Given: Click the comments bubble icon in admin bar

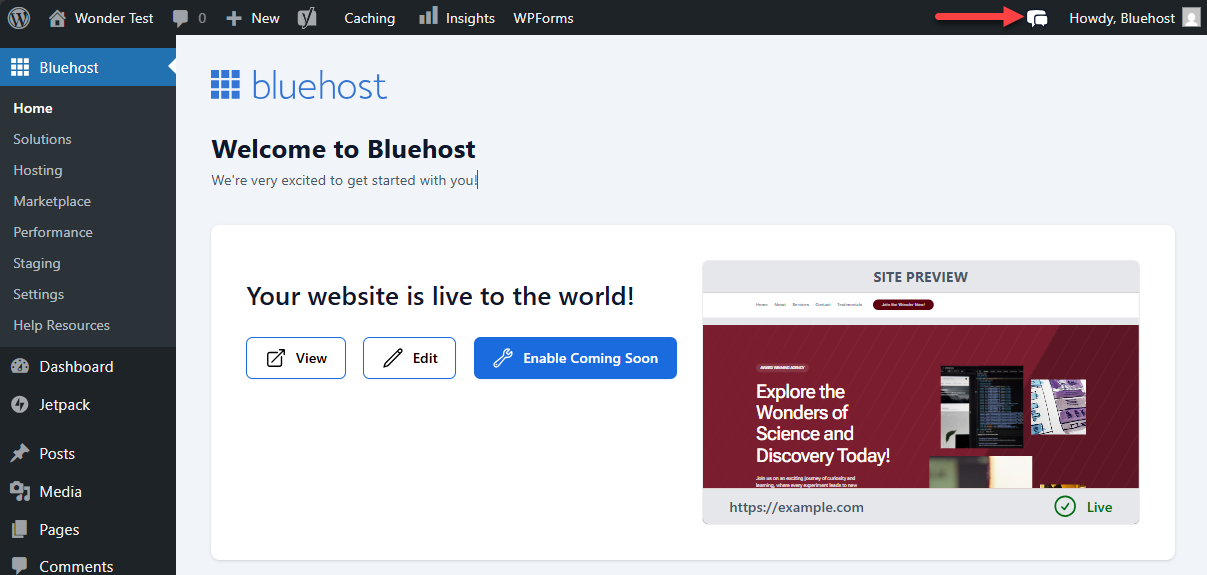Looking at the screenshot, I should 180,18.
